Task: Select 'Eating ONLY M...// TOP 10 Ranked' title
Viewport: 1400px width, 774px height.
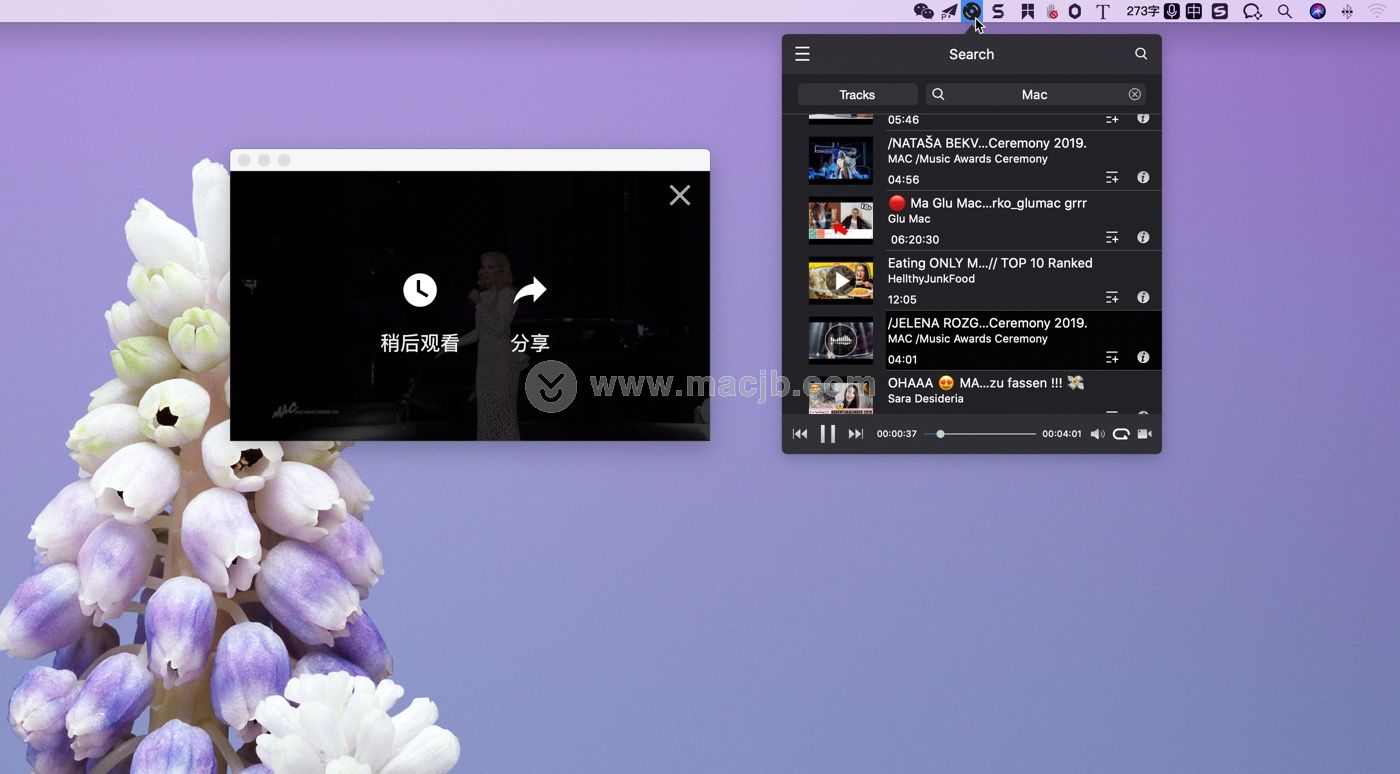Action: point(990,263)
